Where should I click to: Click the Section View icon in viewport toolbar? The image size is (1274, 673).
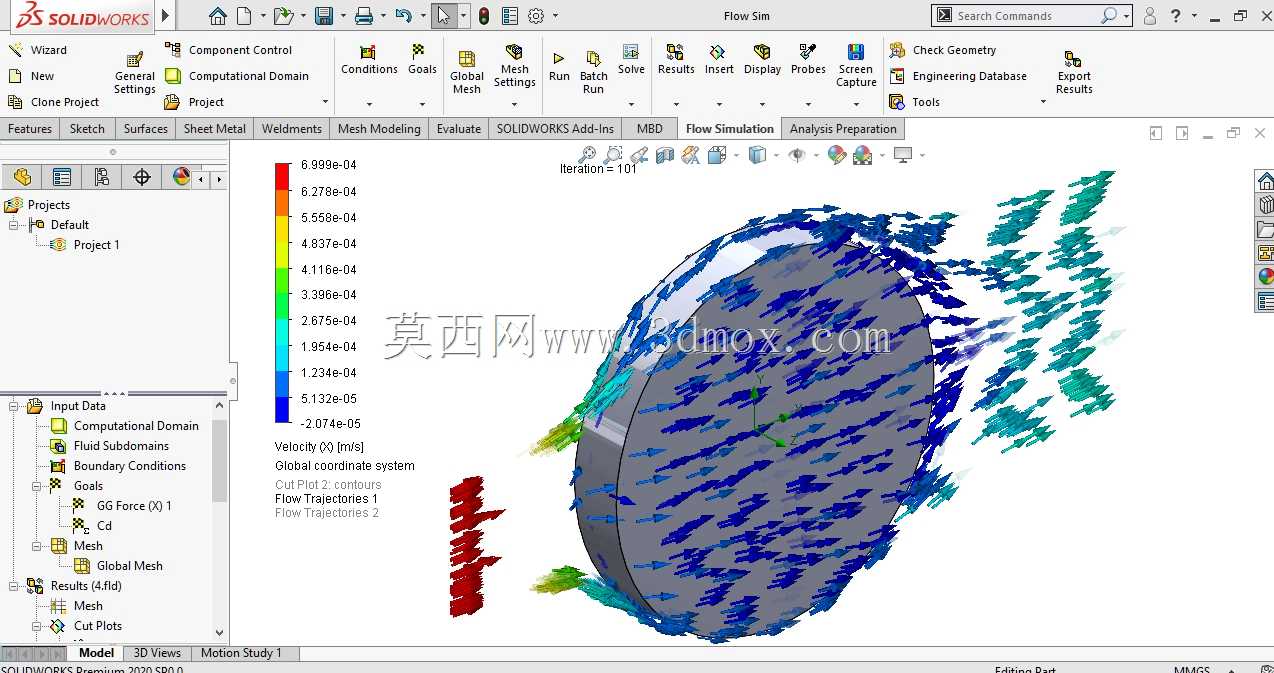[665, 154]
